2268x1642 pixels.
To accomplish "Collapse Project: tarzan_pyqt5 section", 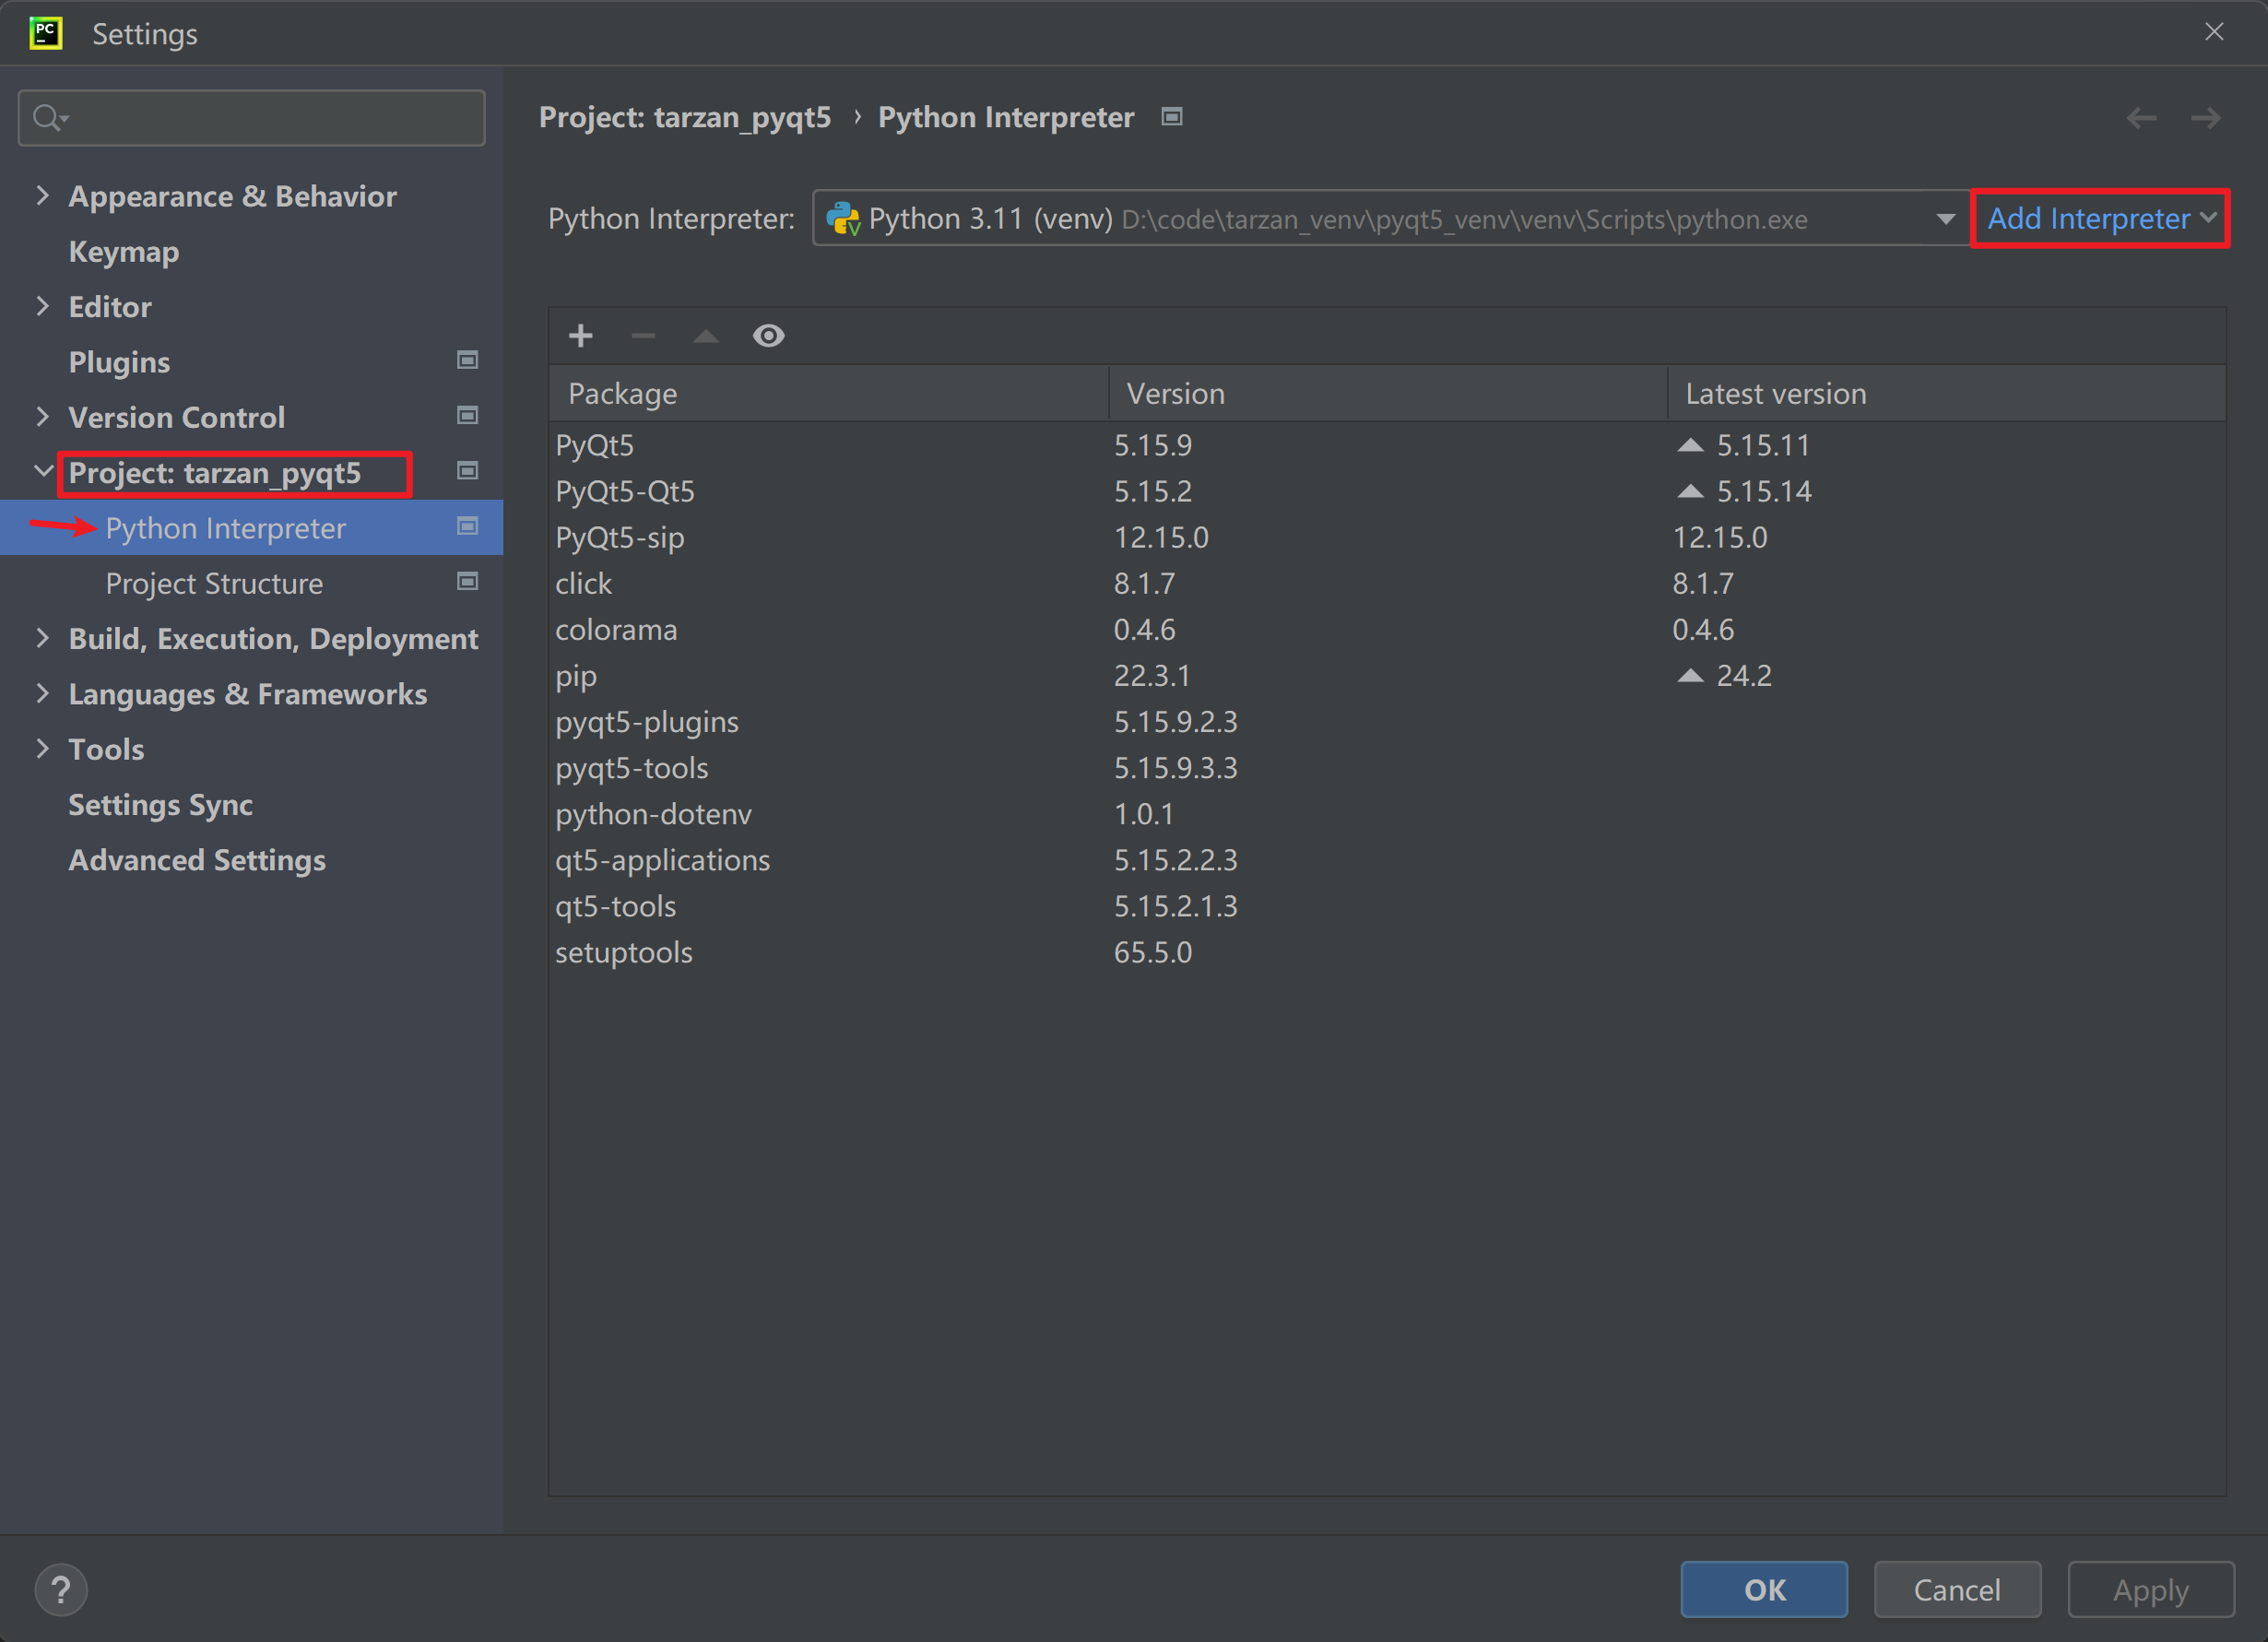I will [x=42, y=471].
